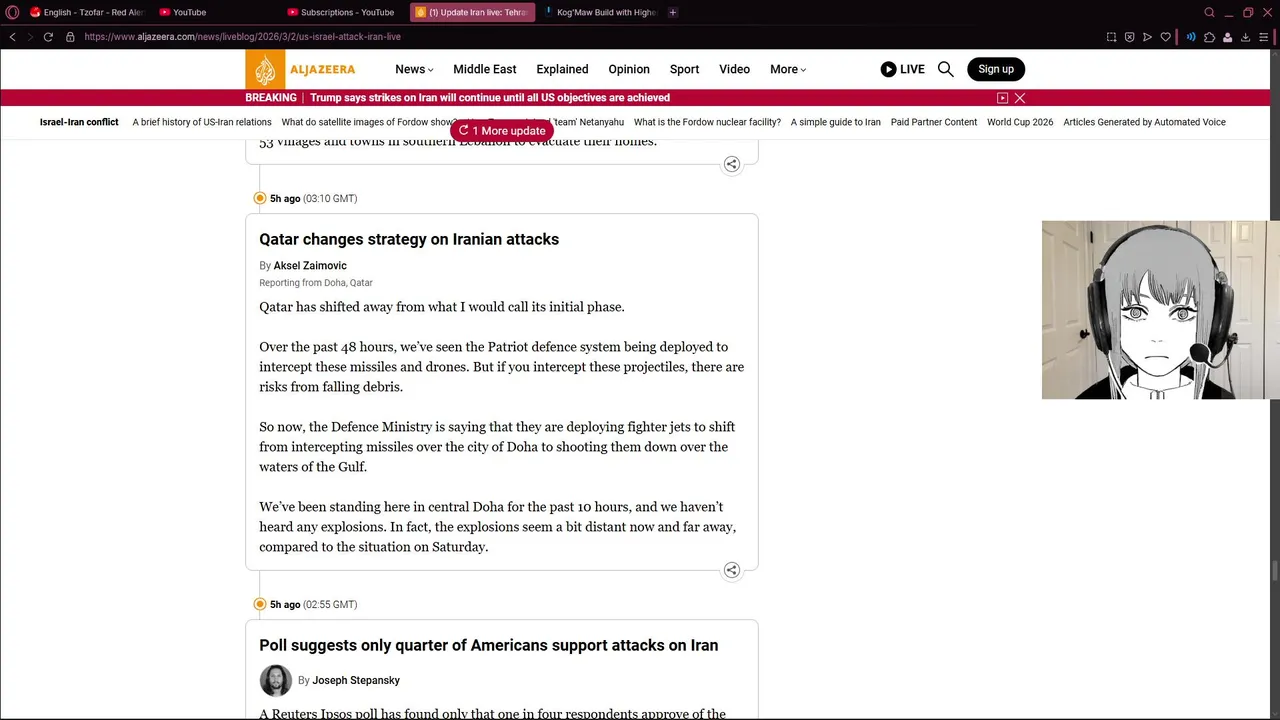Image resolution: width=1280 pixels, height=720 pixels.
Task: Click Joseph Stepansky's author photo
Action: point(275,680)
